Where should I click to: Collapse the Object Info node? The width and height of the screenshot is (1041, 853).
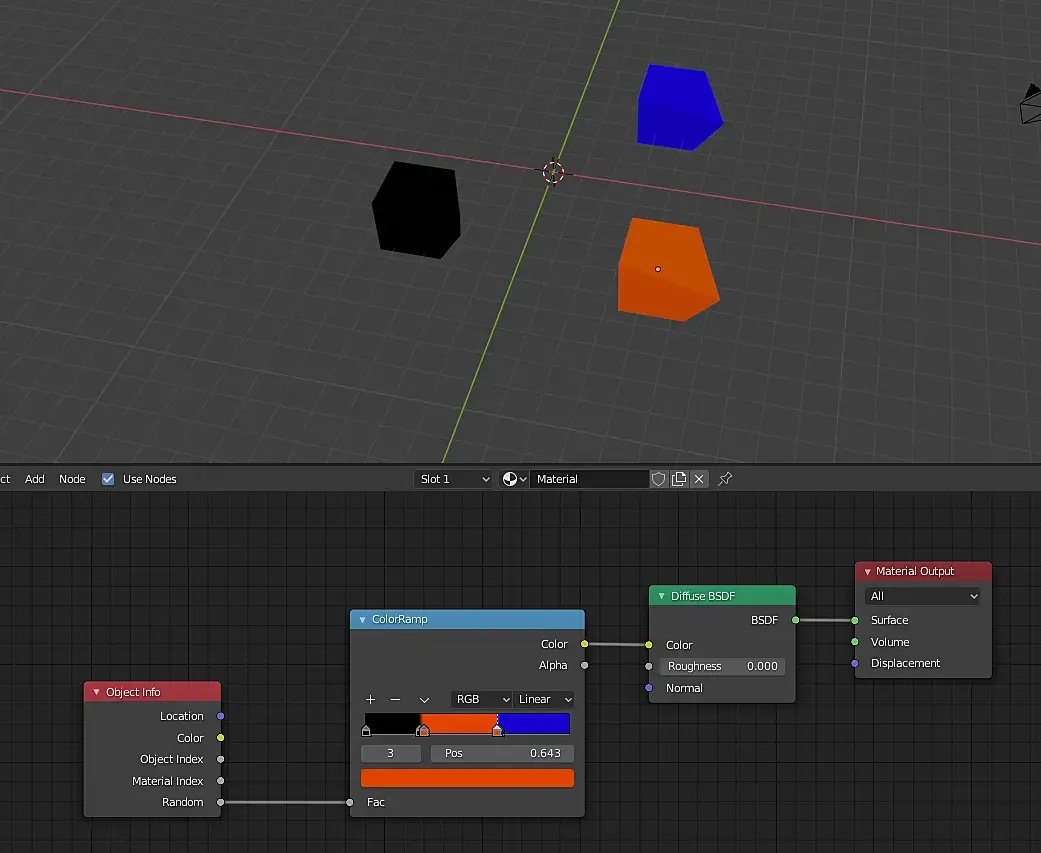pyautogui.click(x=96, y=692)
